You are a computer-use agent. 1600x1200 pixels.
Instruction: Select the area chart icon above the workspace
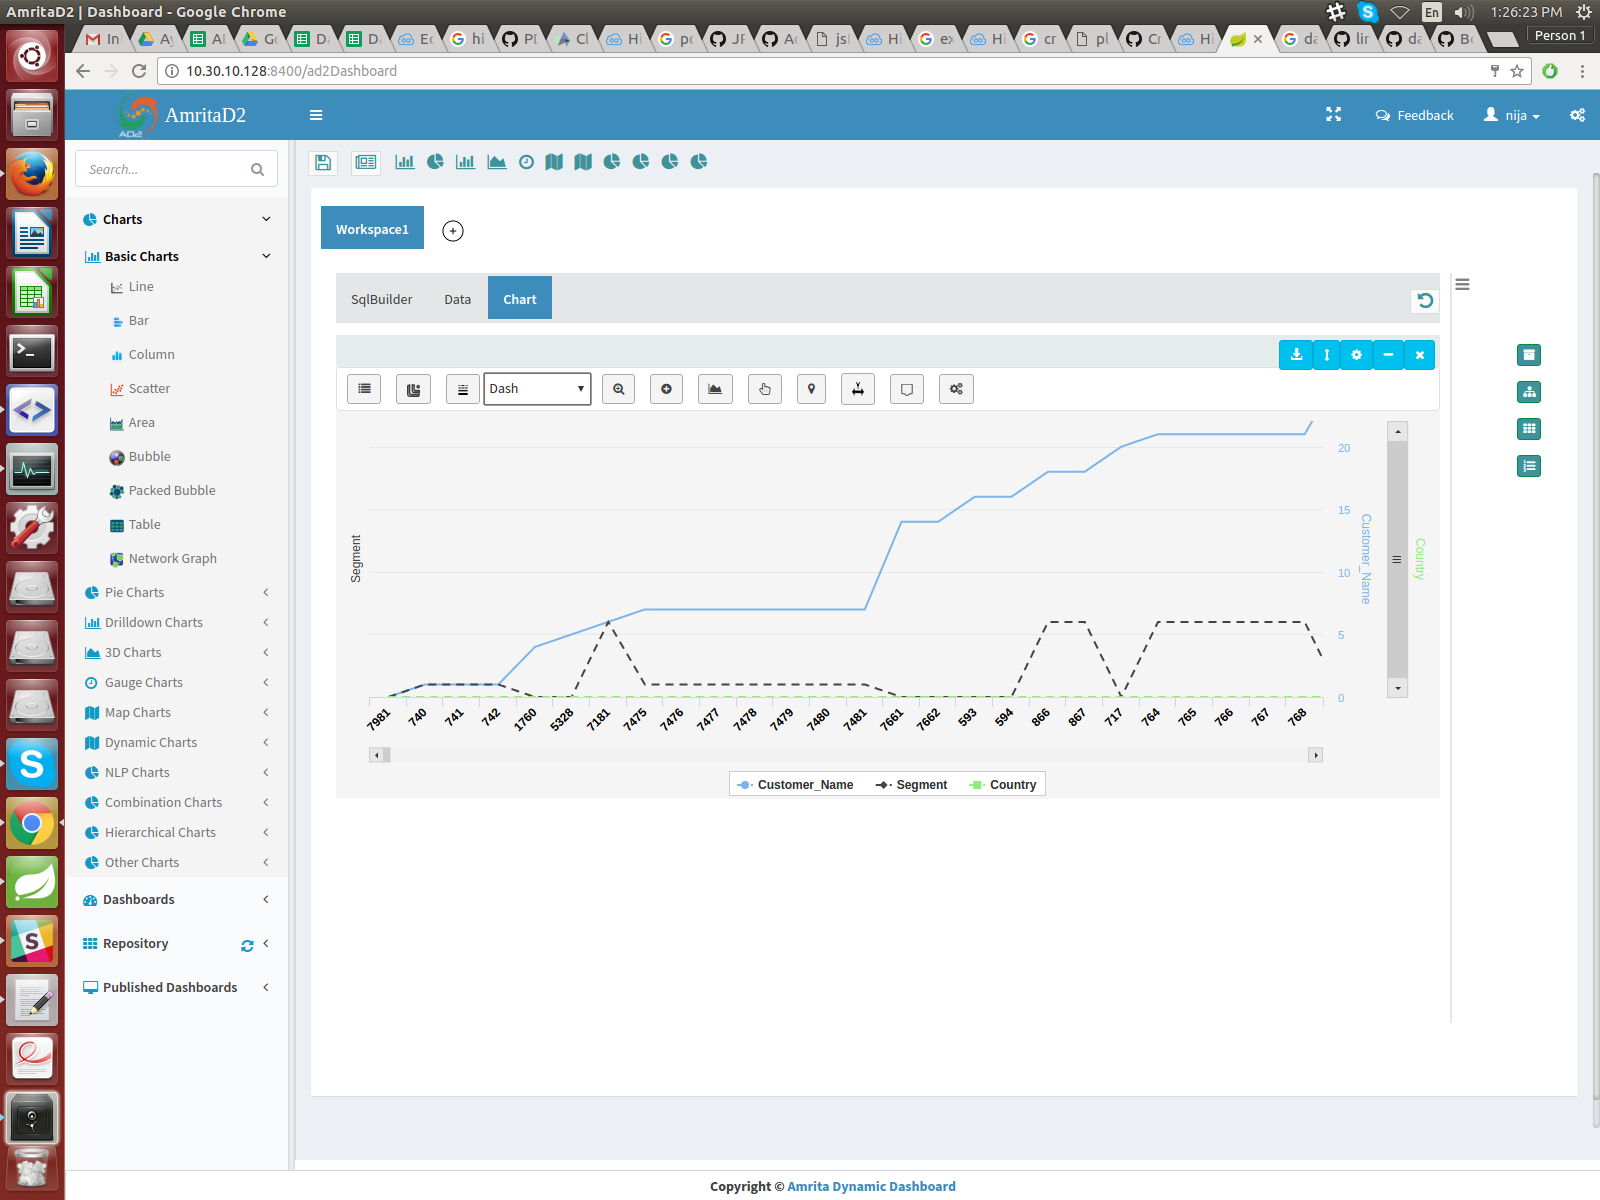(x=496, y=161)
